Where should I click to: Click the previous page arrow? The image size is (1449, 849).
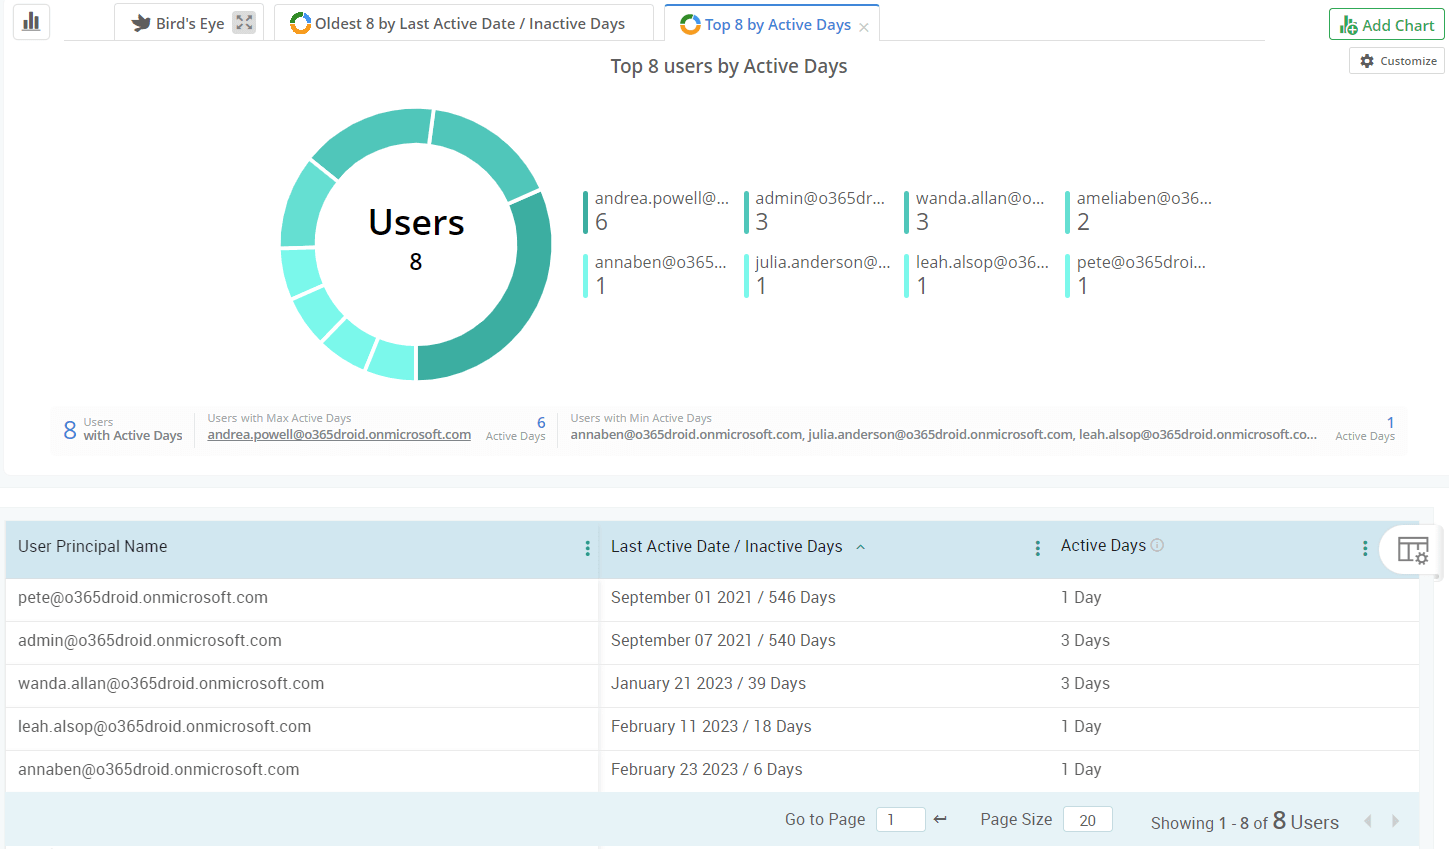(x=1368, y=820)
